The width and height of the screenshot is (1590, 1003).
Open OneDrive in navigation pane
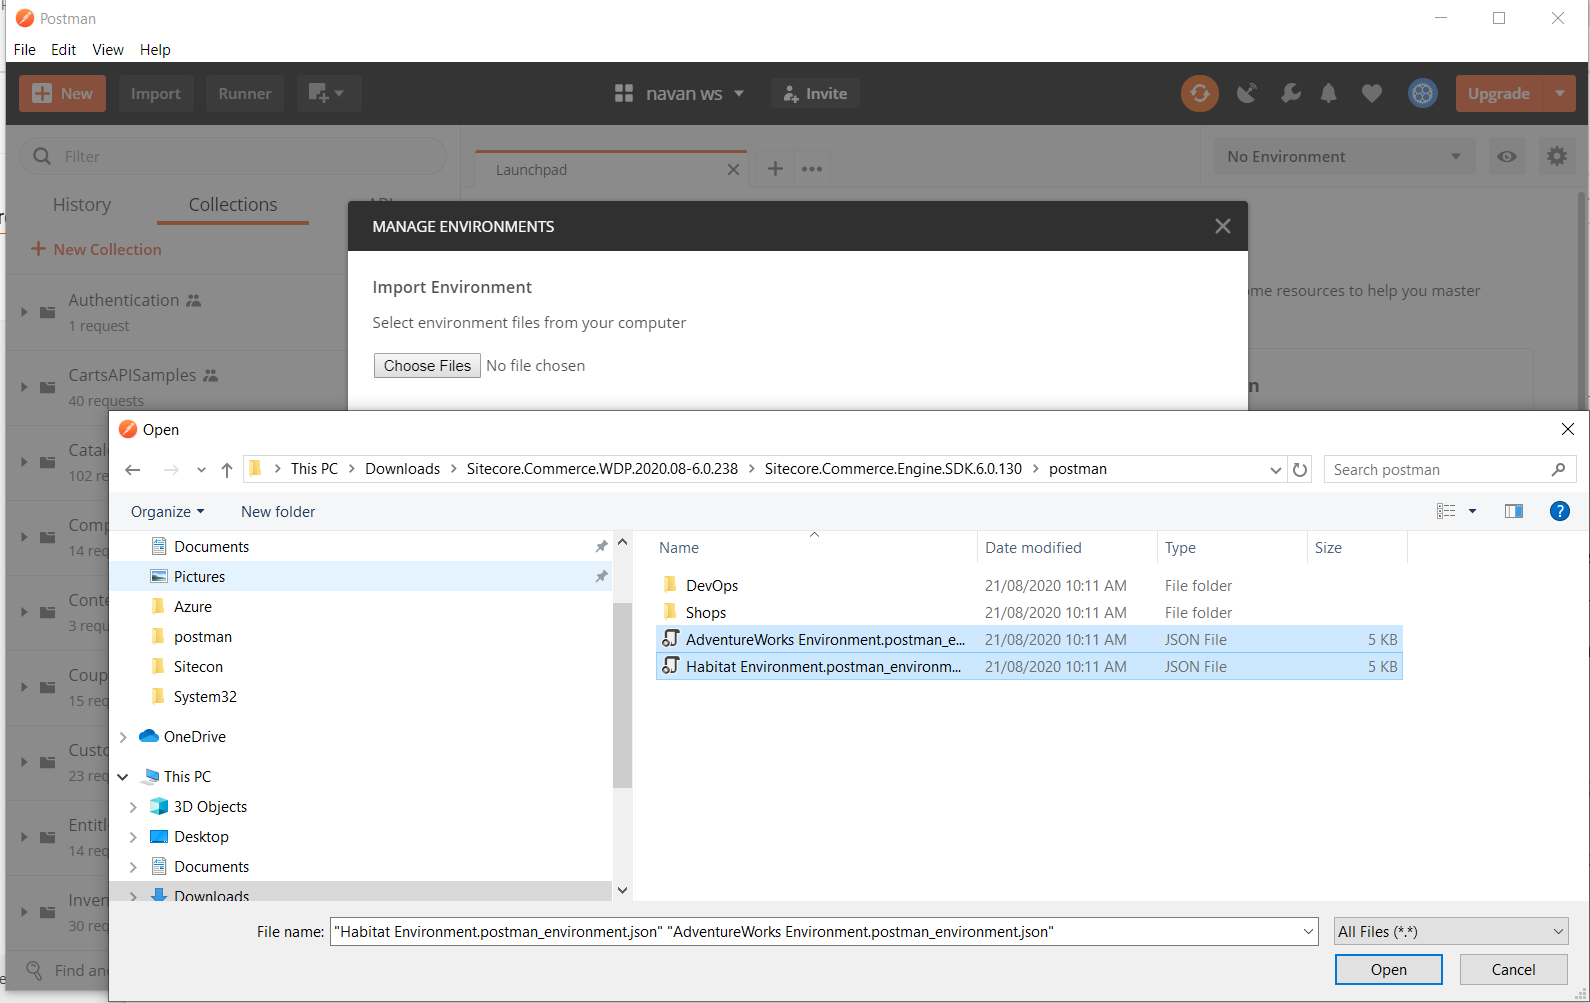194,736
